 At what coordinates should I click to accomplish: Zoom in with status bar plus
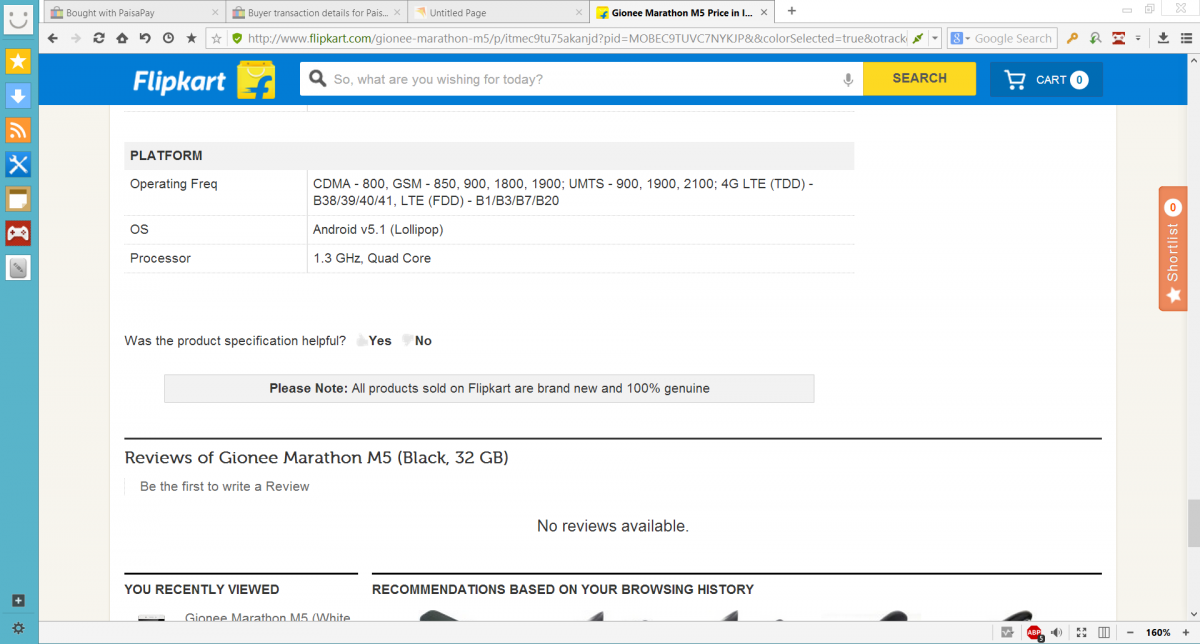[x=1188, y=632]
